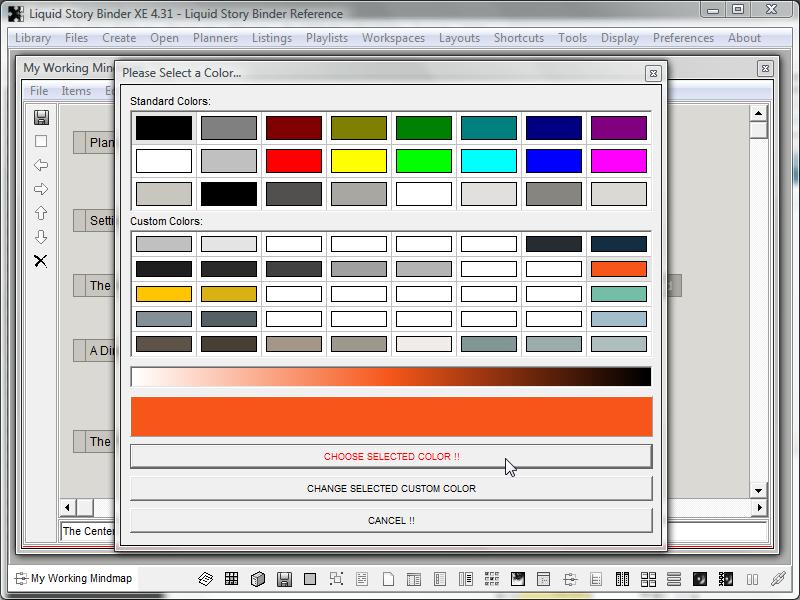Click the 3D cube icon in bottom toolbar

(257, 579)
